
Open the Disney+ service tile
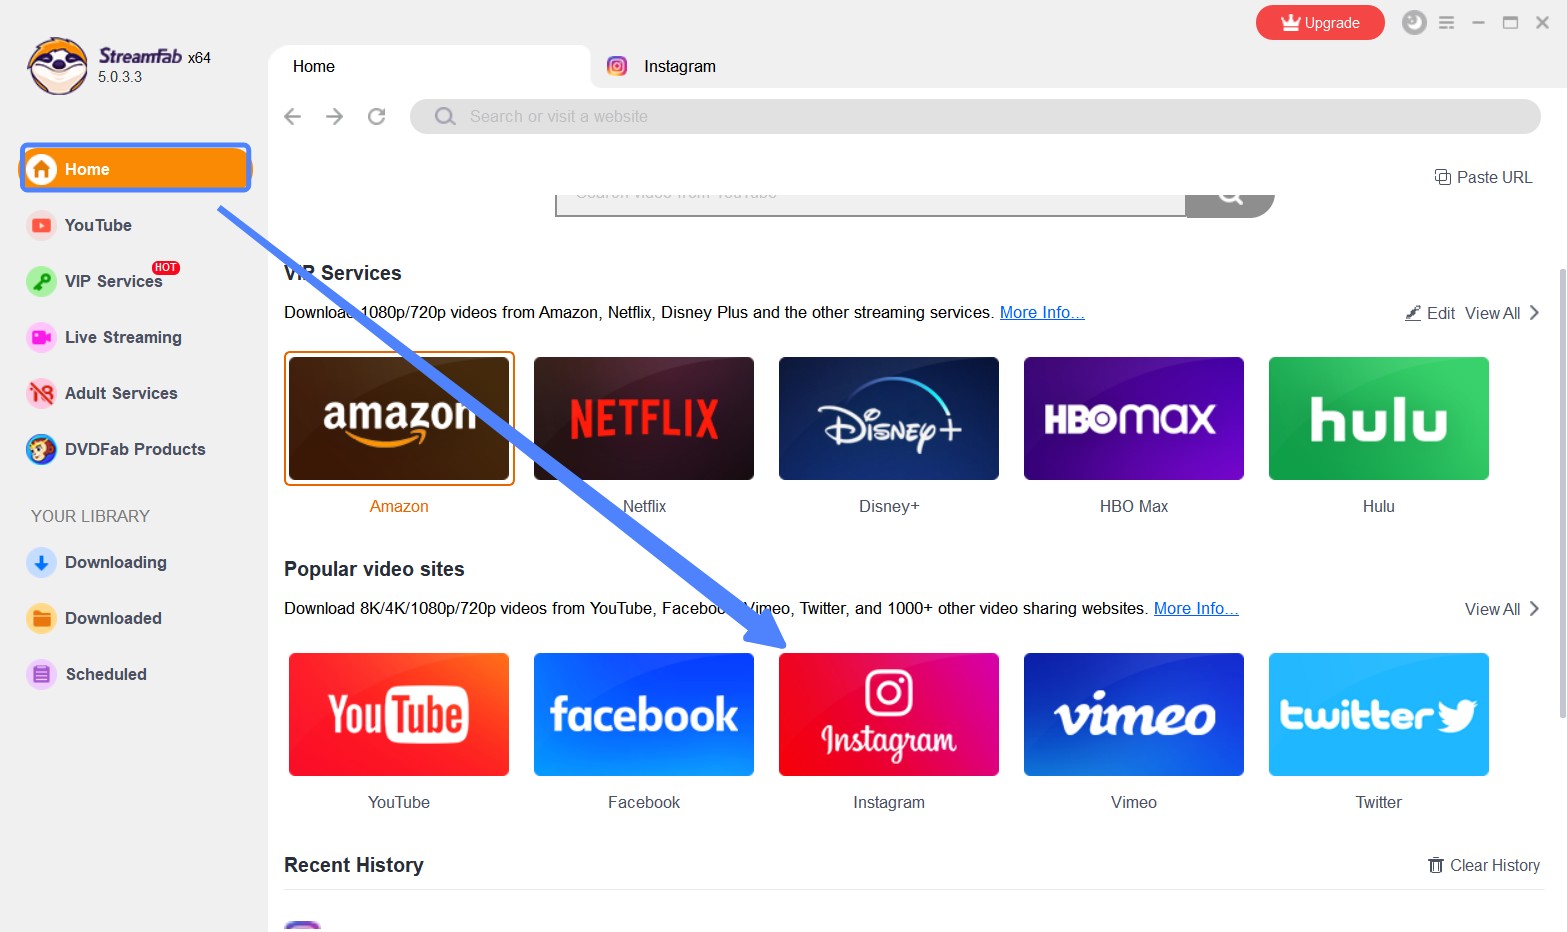coord(889,418)
